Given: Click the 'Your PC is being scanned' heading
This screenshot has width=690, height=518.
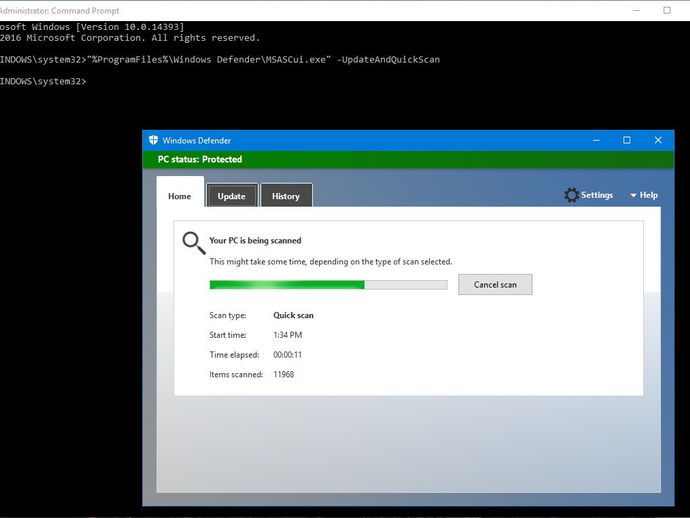Looking at the screenshot, I should 255,240.
